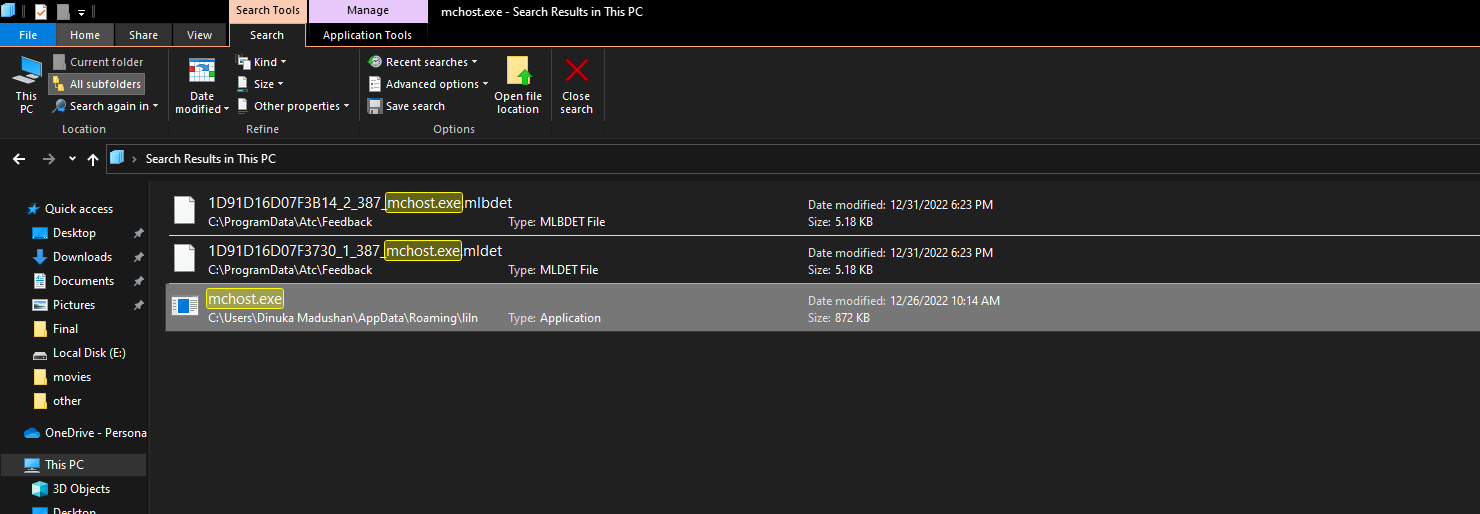Image resolution: width=1480 pixels, height=514 pixels.
Task: Open the Other properties dropdown
Action: point(293,106)
